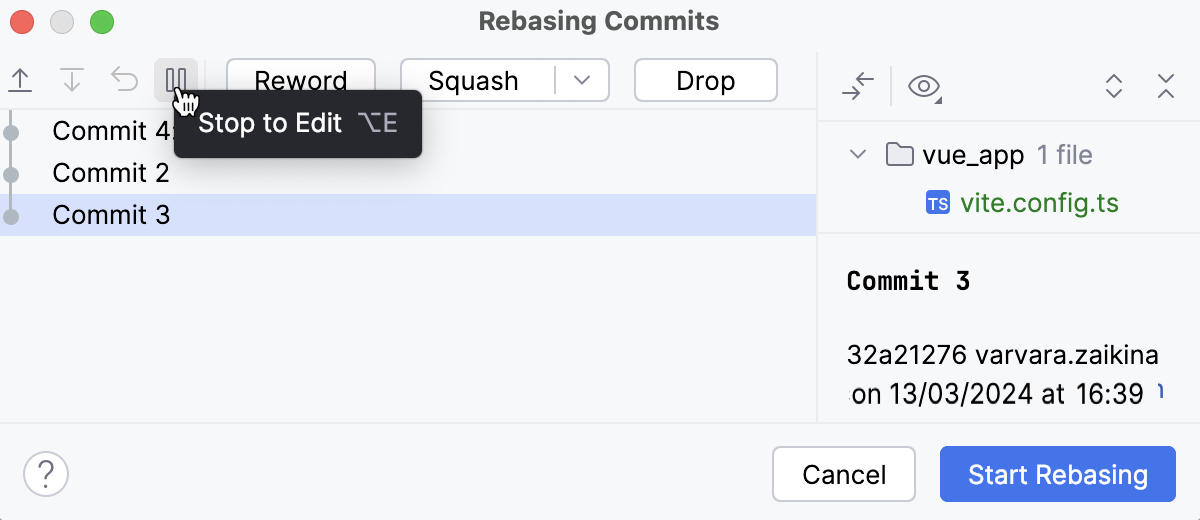Click the show diff arrows icon
Viewport: 1200px width, 520px height.
point(858,87)
